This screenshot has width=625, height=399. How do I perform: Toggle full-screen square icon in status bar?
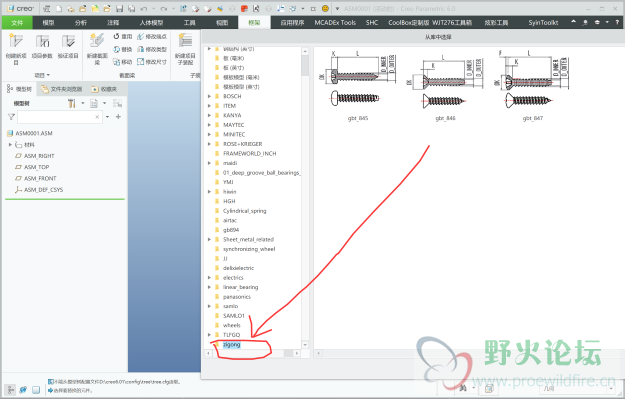[x=36, y=390]
